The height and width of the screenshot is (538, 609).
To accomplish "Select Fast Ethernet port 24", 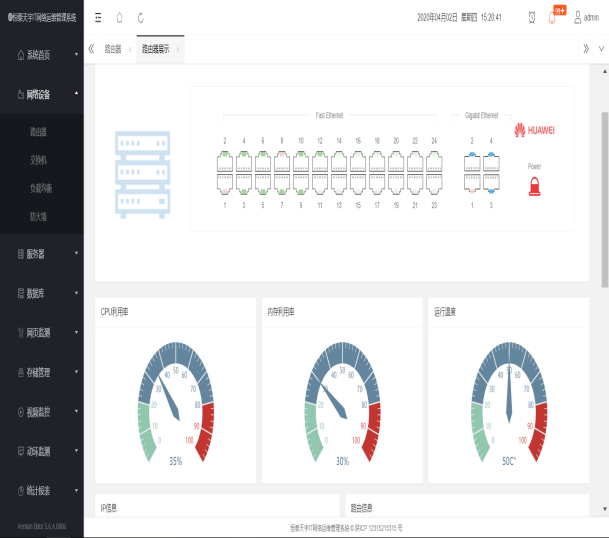I will (434, 161).
